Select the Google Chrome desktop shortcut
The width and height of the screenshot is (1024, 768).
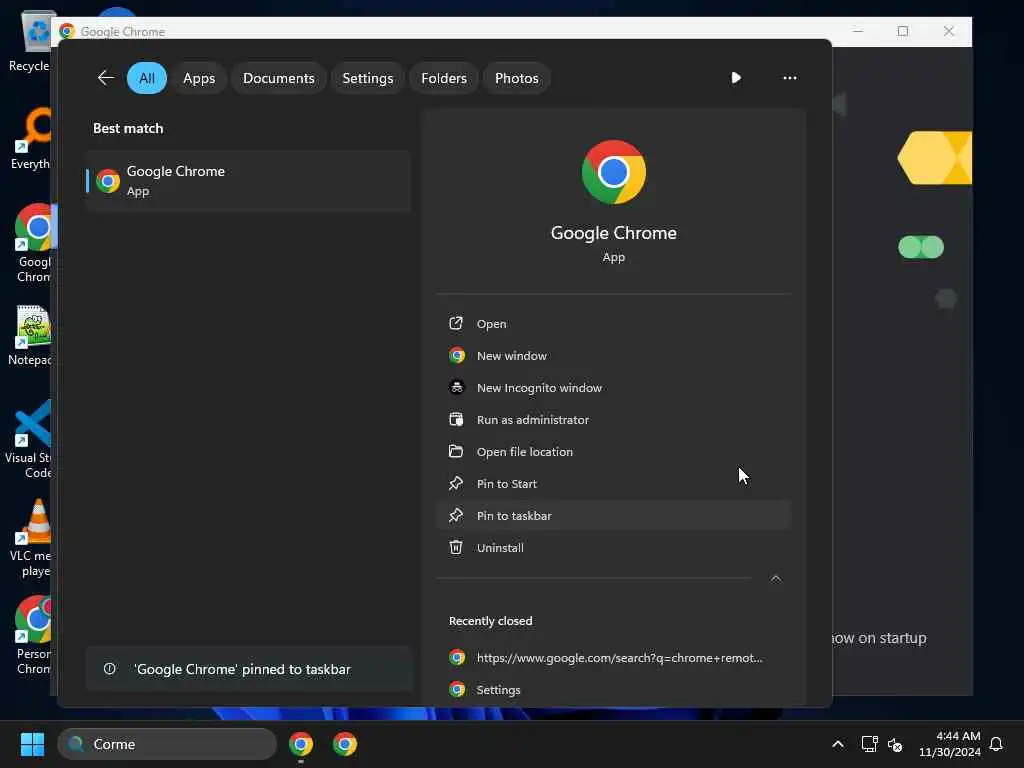pyautogui.click(x=34, y=243)
